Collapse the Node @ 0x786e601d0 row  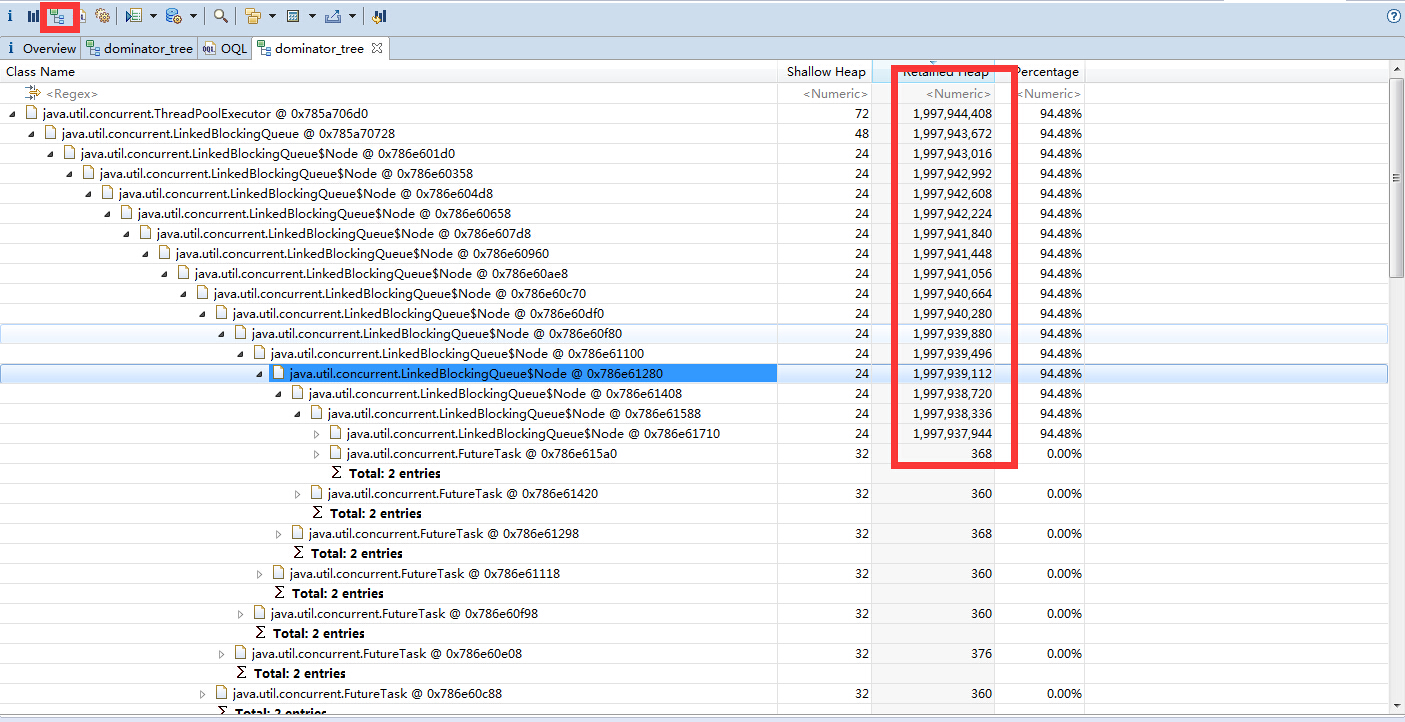point(50,154)
